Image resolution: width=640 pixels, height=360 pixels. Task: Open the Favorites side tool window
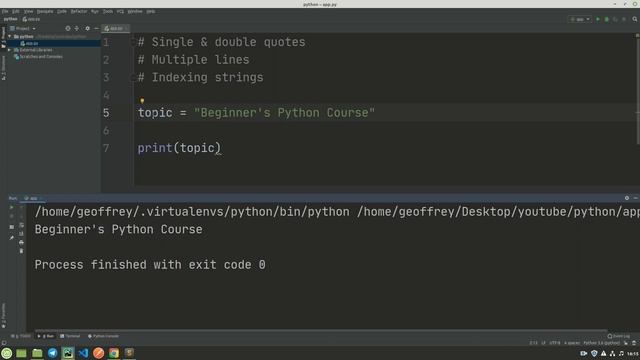tap(3, 315)
